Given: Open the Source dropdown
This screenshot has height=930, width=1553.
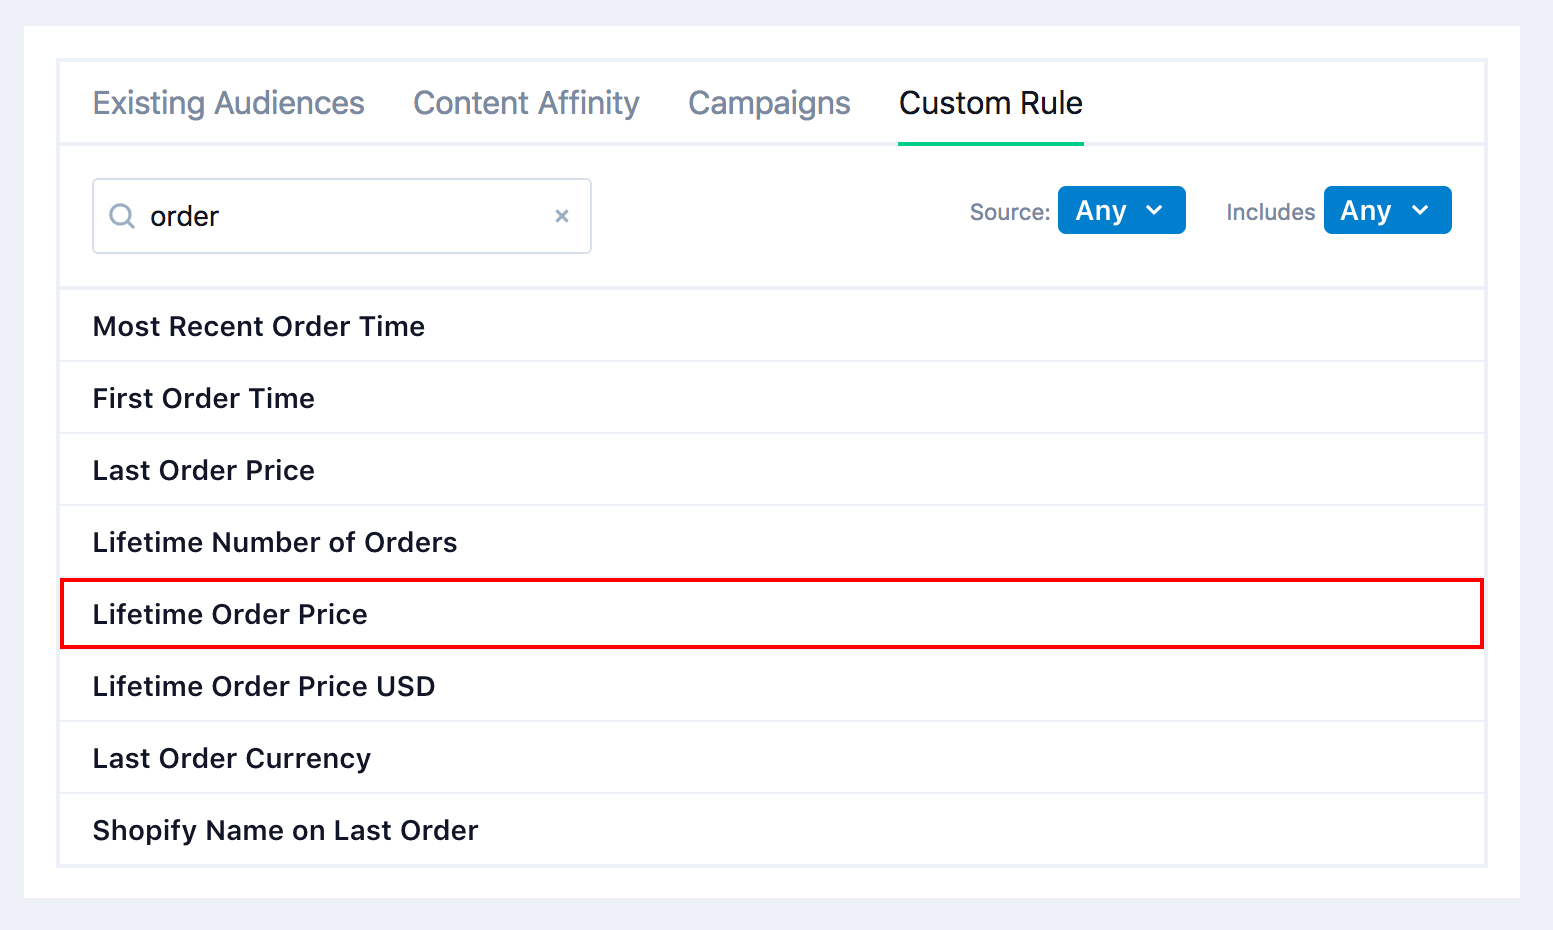Looking at the screenshot, I should click(1121, 210).
